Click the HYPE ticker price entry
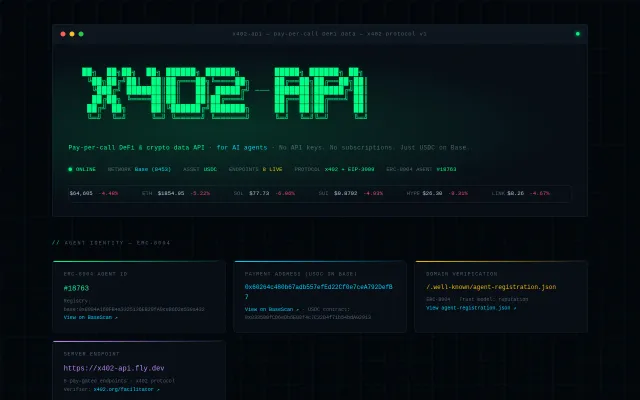Image resolution: width=640 pixels, height=400 pixels. [x=437, y=193]
